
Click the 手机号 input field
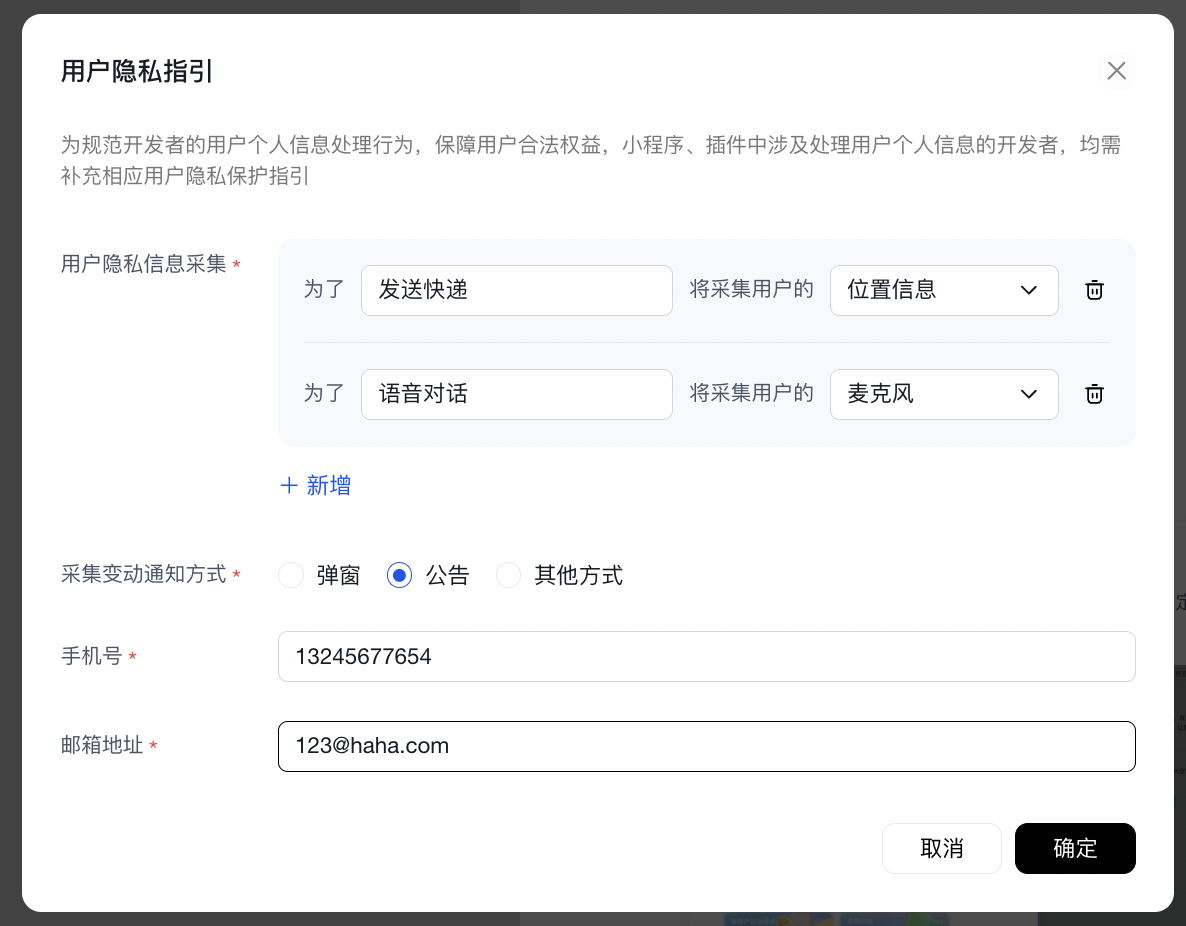pos(706,657)
